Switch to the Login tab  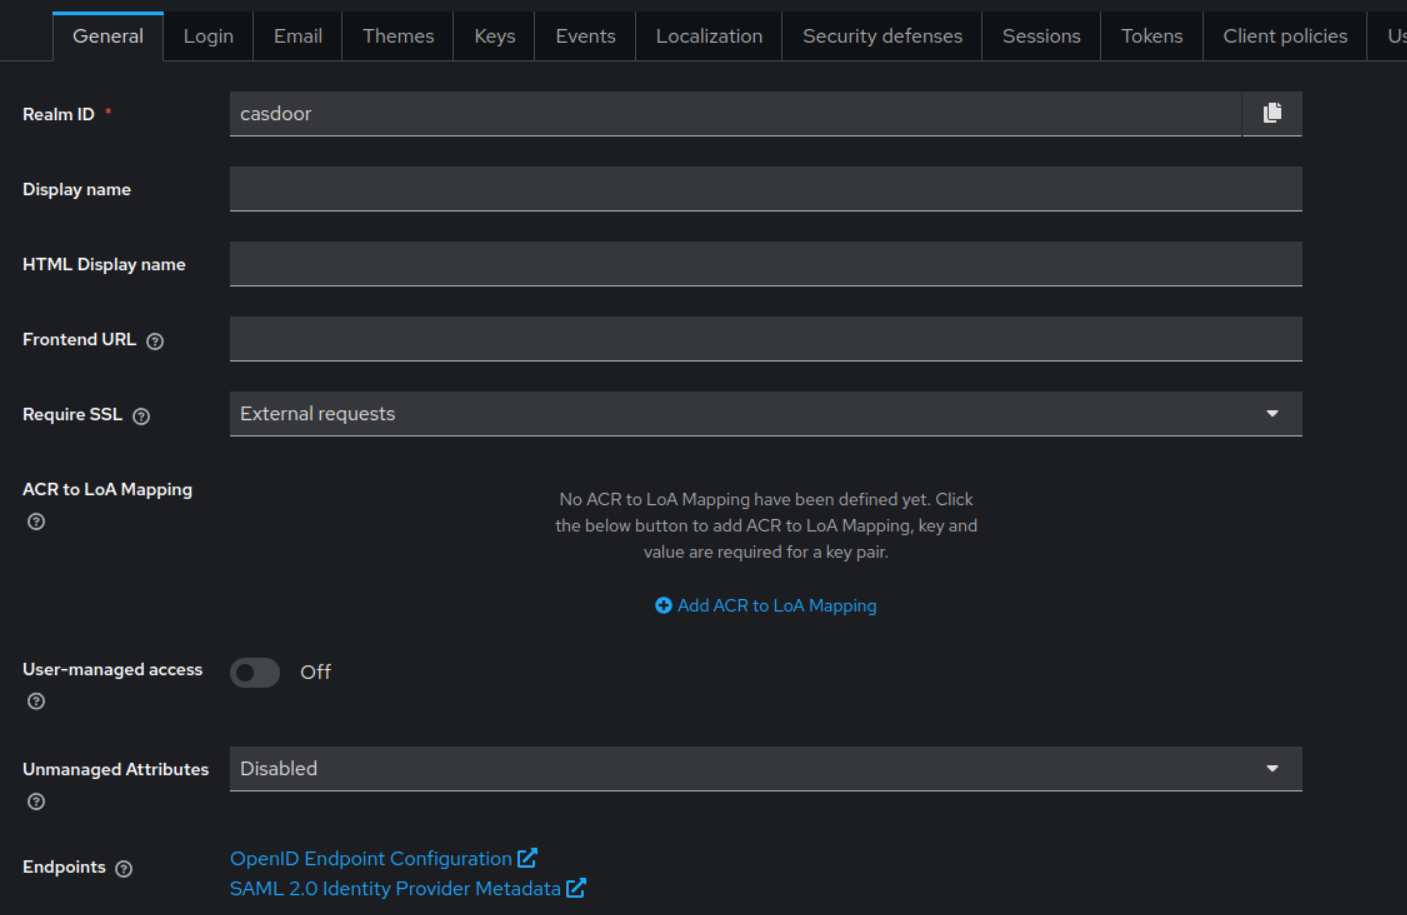[208, 36]
